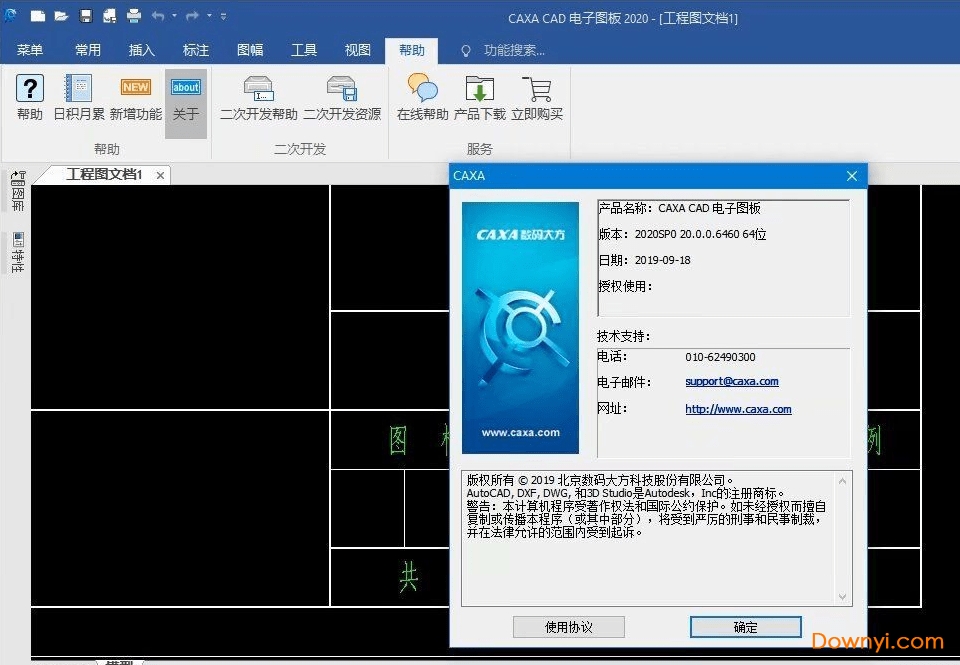This screenshot has height=665, width=960.
Task: Expand the undo history dropdown arrow
Action: (x=174, y=16)
